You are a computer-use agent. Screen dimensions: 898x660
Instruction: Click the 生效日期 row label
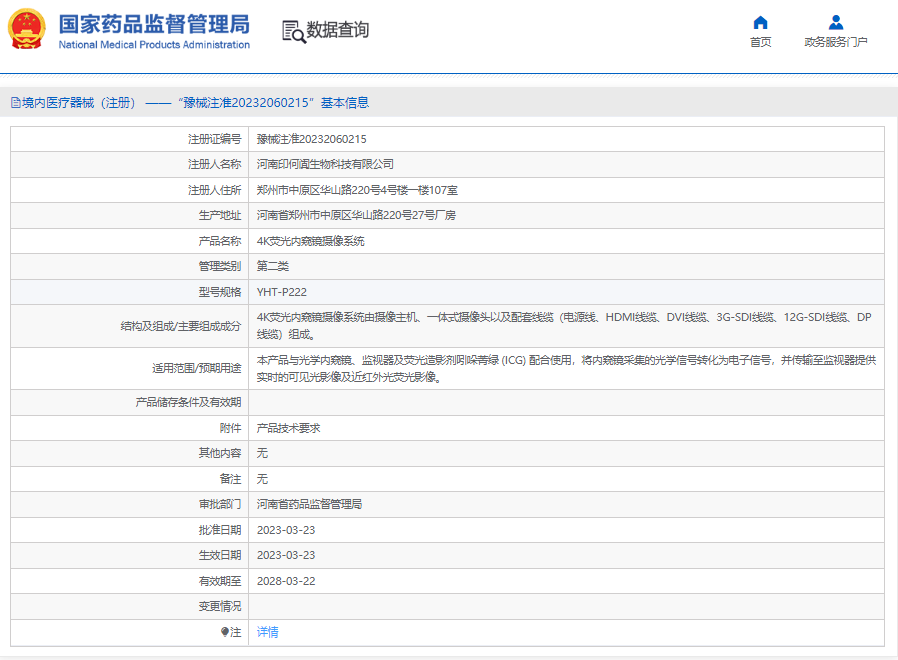[x=220, y=555]
